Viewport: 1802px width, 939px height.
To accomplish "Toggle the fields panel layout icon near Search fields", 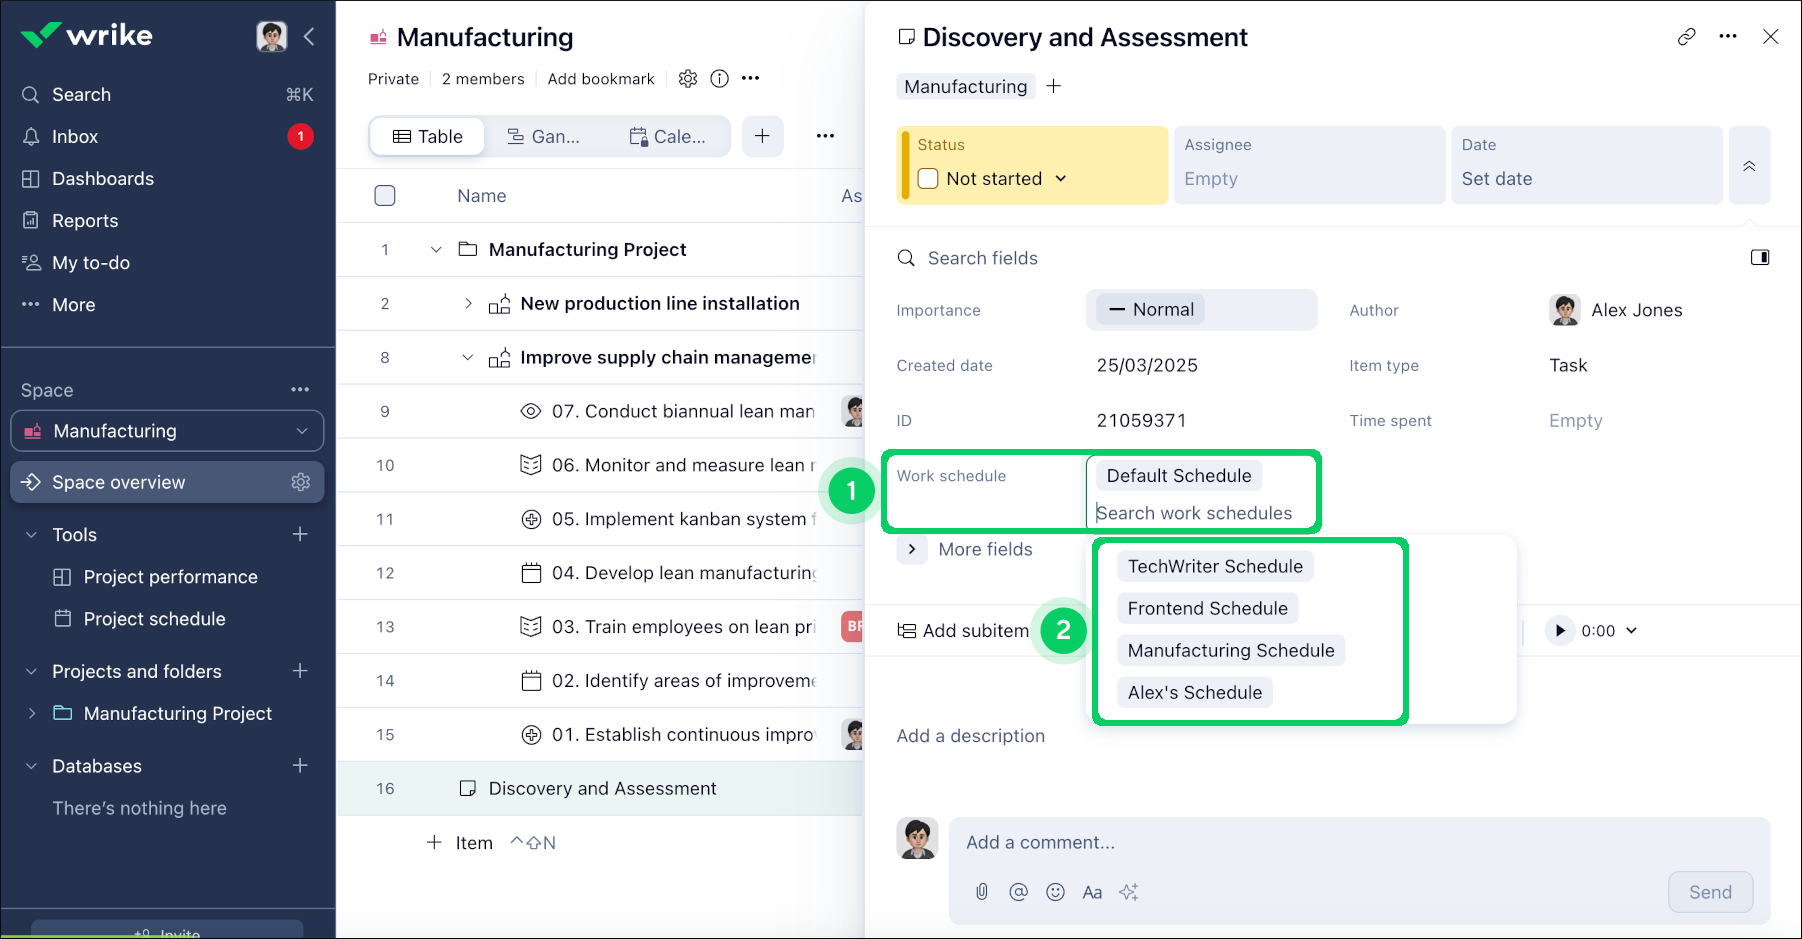I will coord(1761,257).
